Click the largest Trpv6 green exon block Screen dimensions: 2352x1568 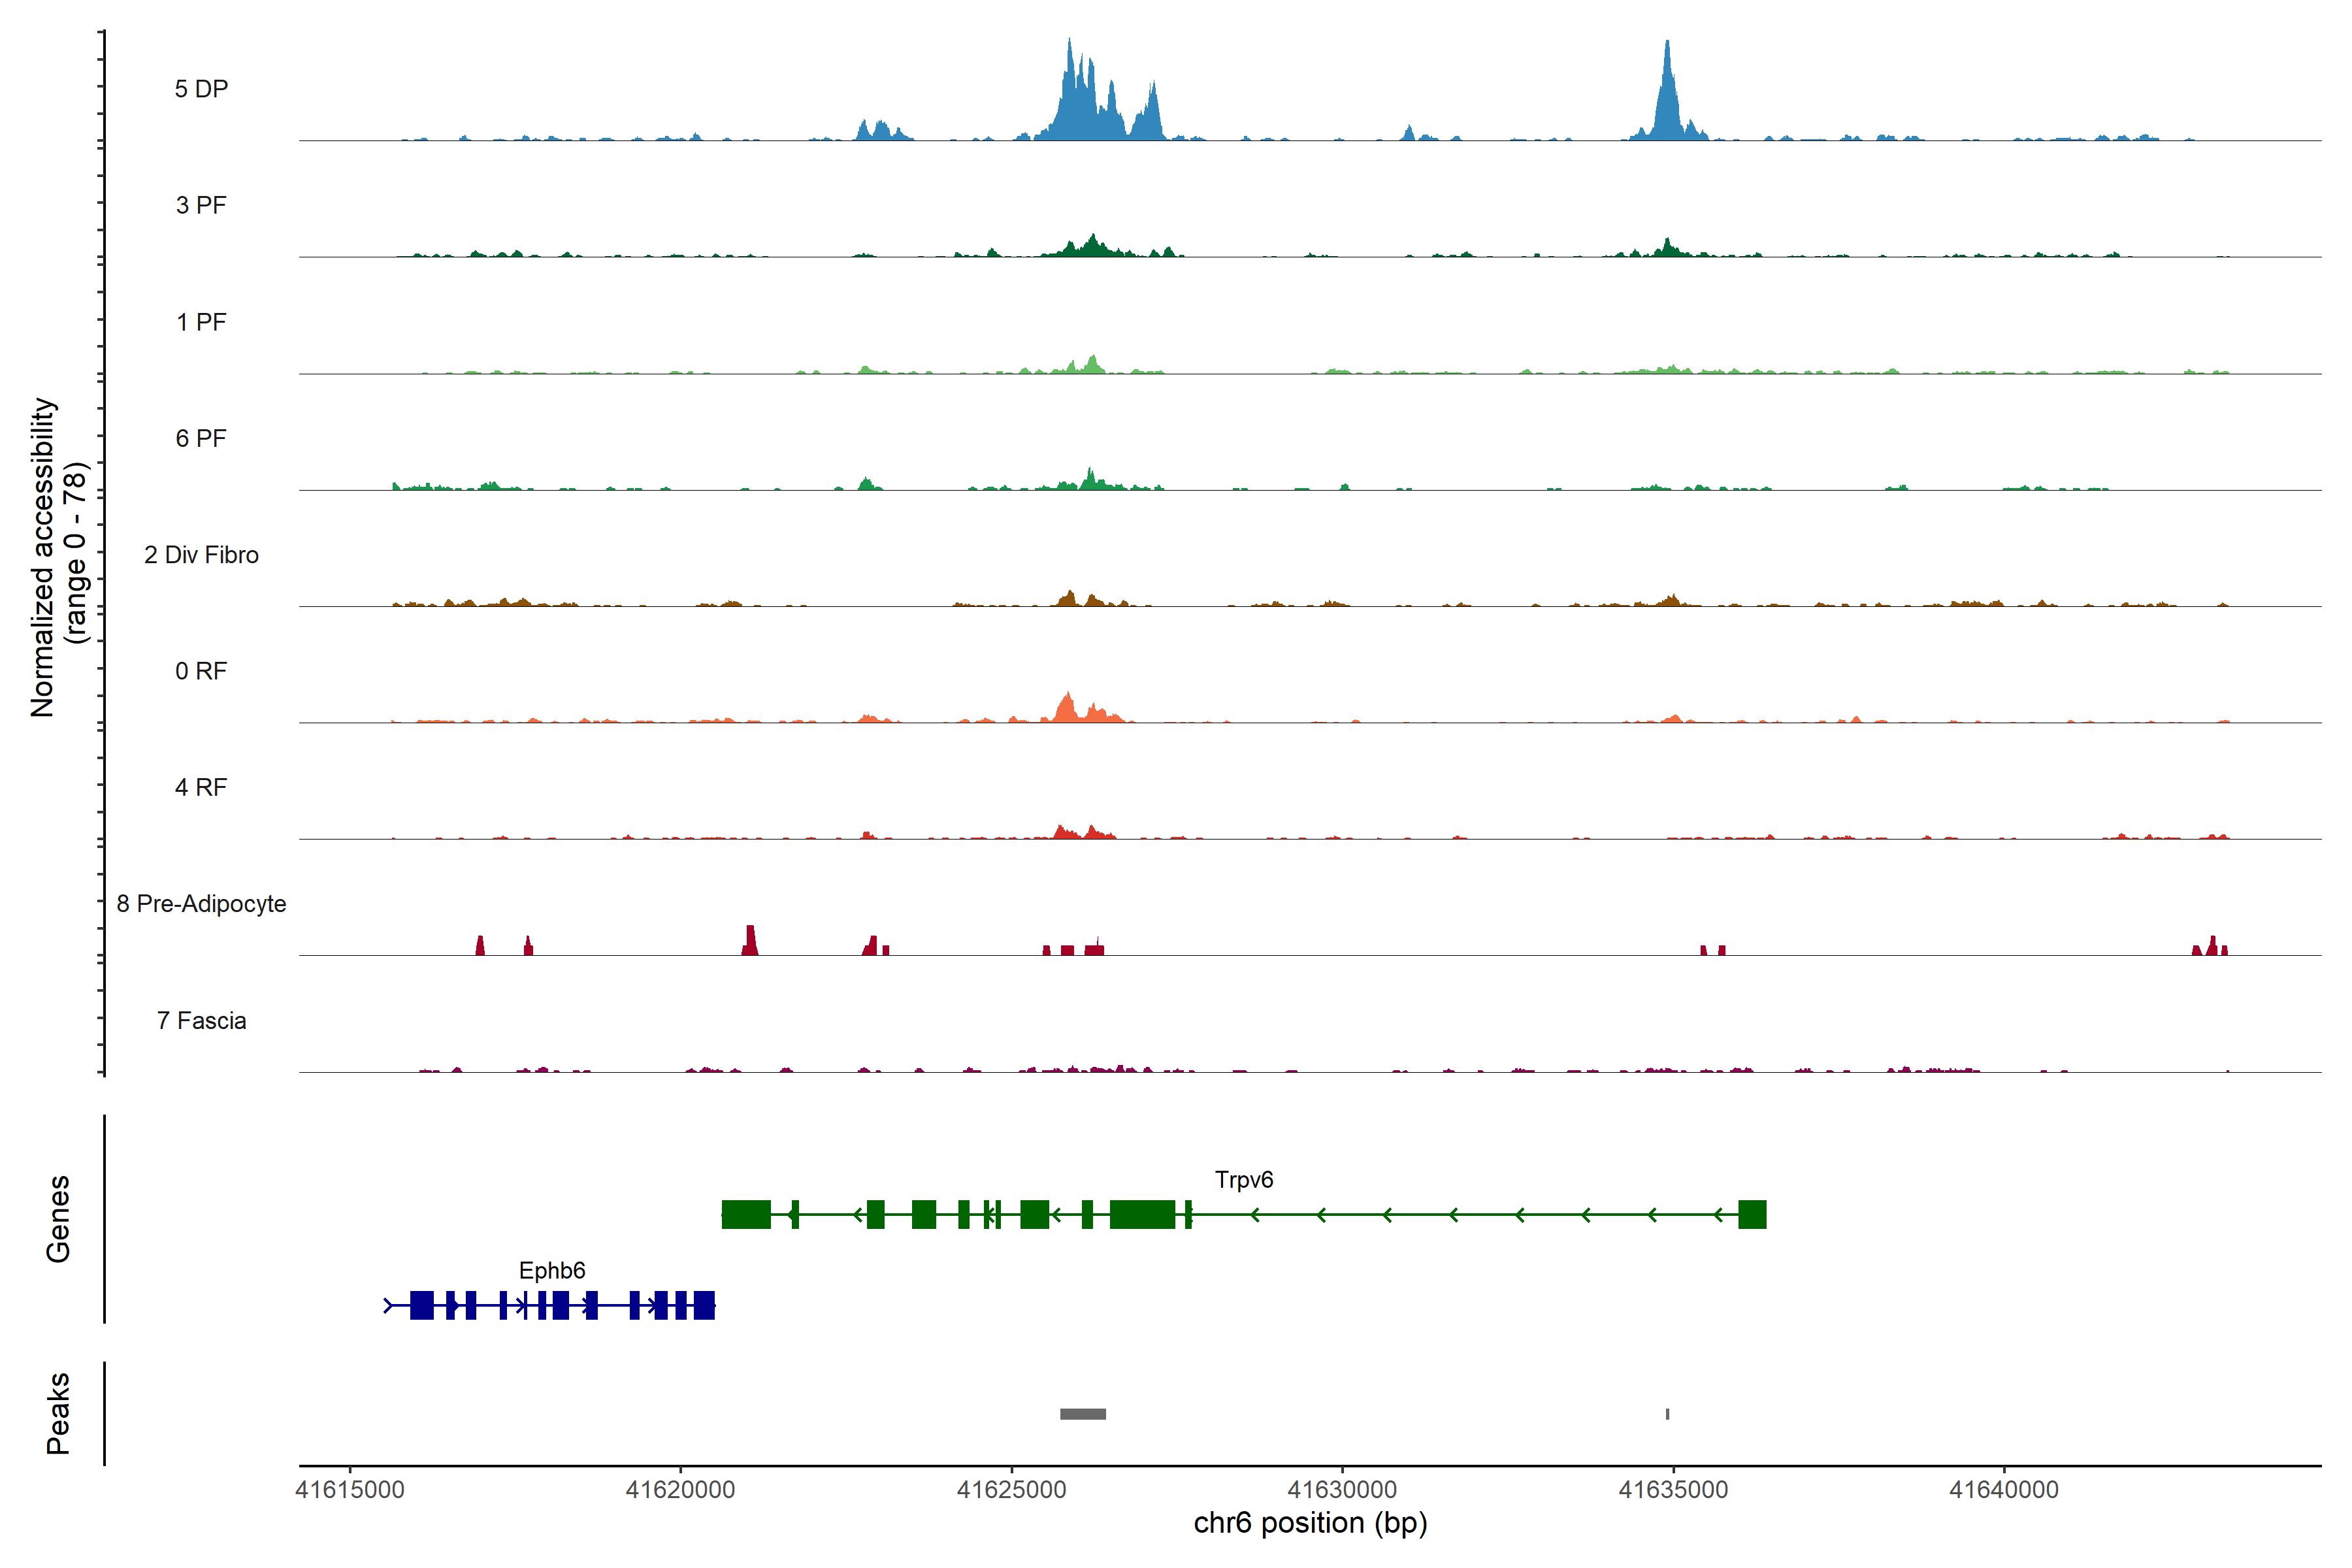(1142, 1215)
